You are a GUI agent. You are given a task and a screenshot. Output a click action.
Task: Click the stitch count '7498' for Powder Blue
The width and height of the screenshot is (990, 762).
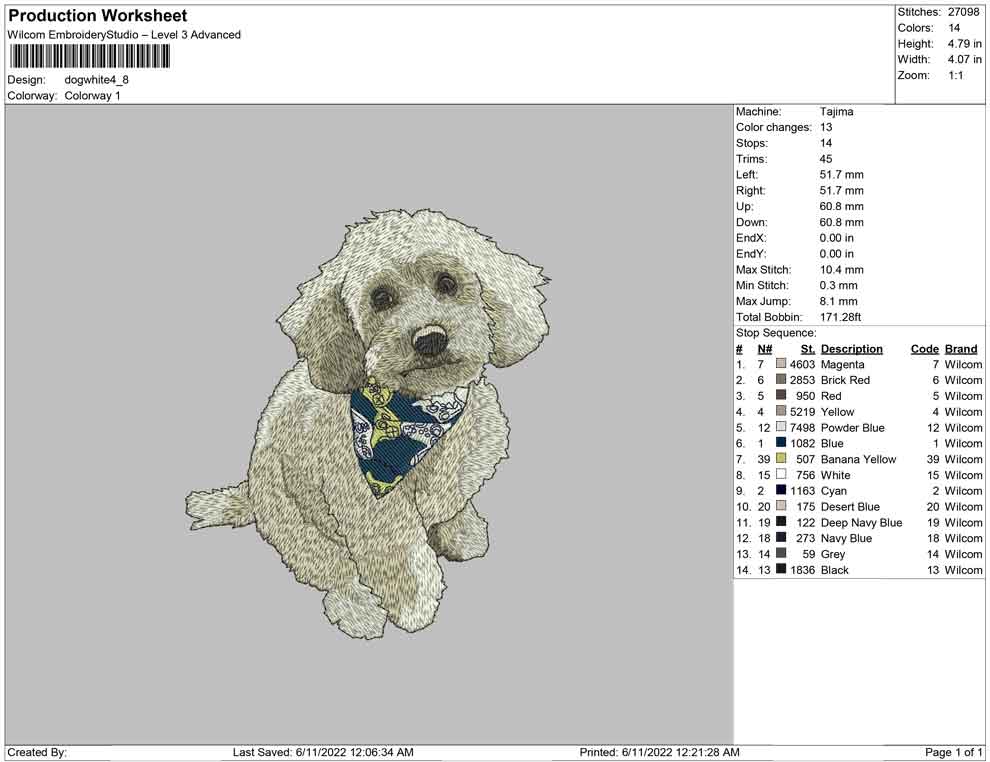click(802, 427)
